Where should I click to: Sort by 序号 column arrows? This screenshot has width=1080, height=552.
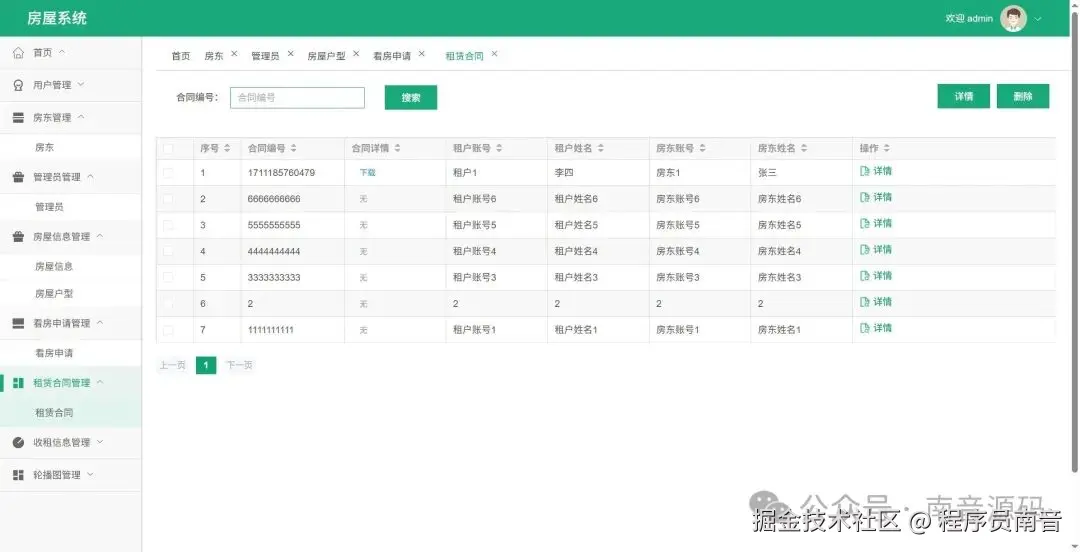[227, 148]
